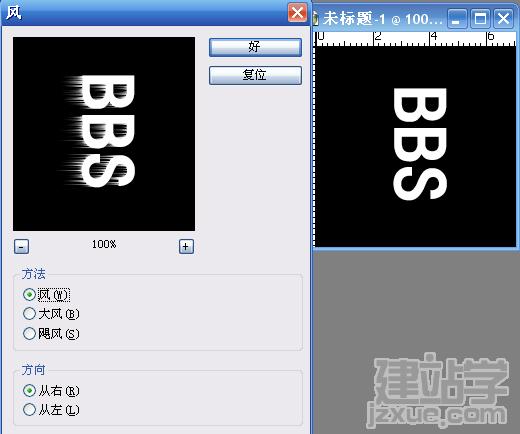The height and width of the screenshot is (434, 520).
Task: Close the 未标题-1 document window
Action: point(503,19)
